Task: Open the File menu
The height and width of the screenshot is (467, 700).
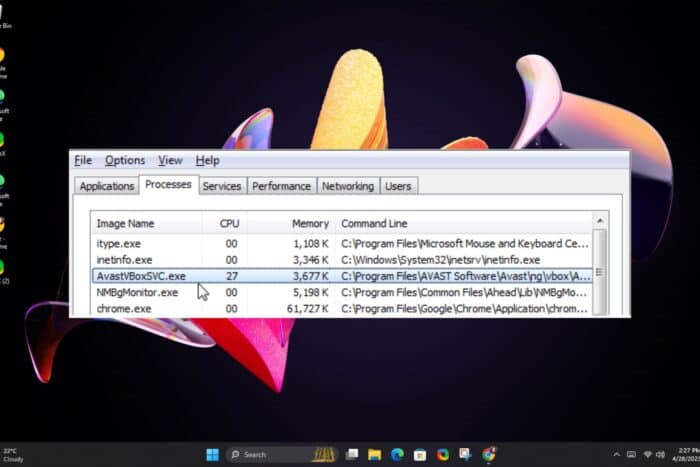Action: pos(83,160)
